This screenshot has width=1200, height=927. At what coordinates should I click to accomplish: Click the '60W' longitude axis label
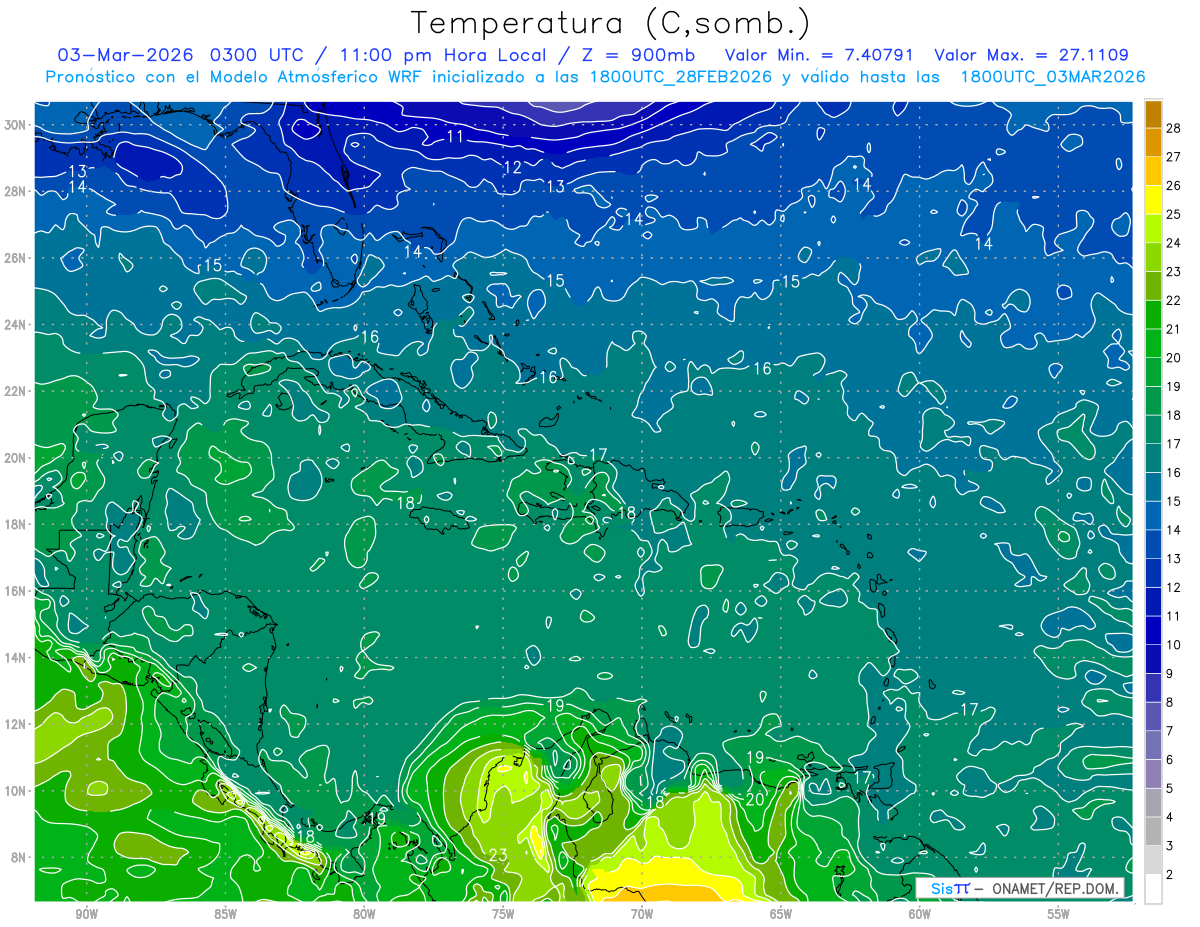point(920,914)
